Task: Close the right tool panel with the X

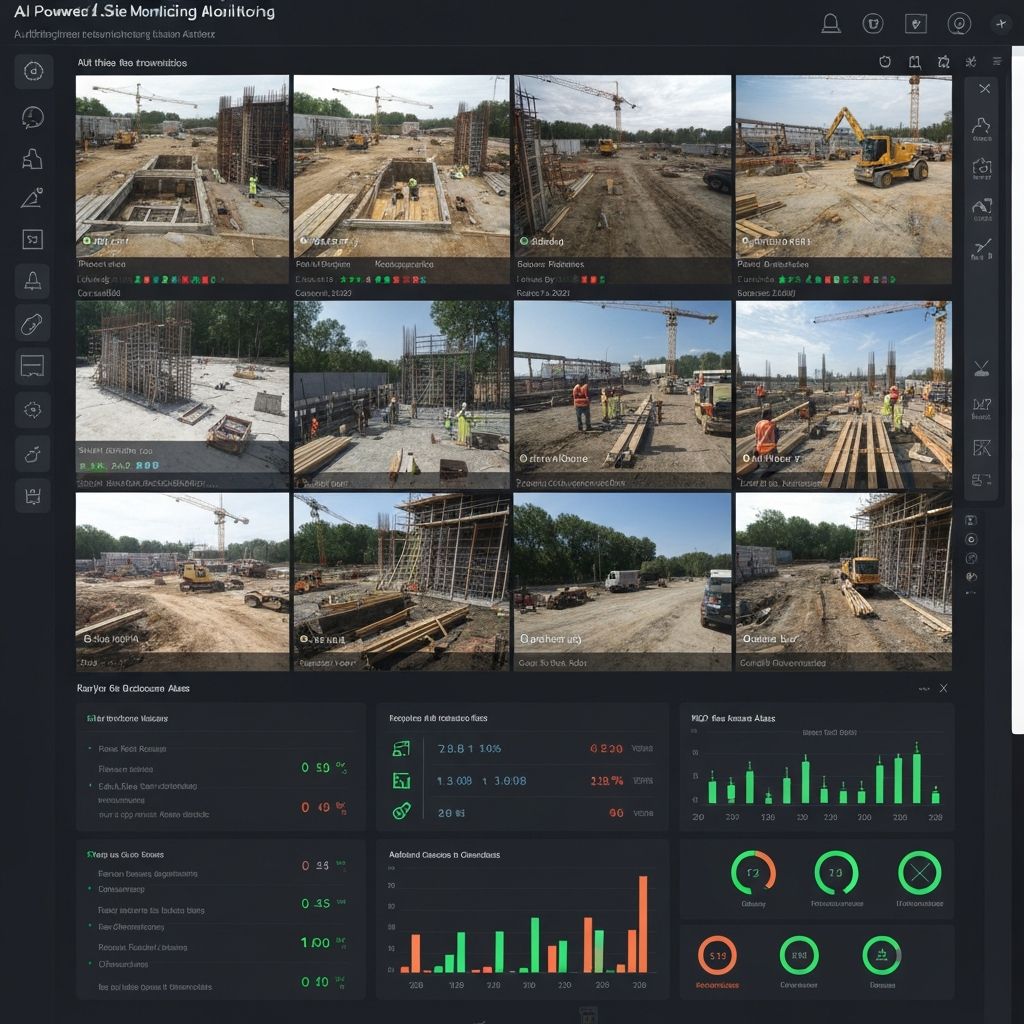Action: tap(984, 89)
